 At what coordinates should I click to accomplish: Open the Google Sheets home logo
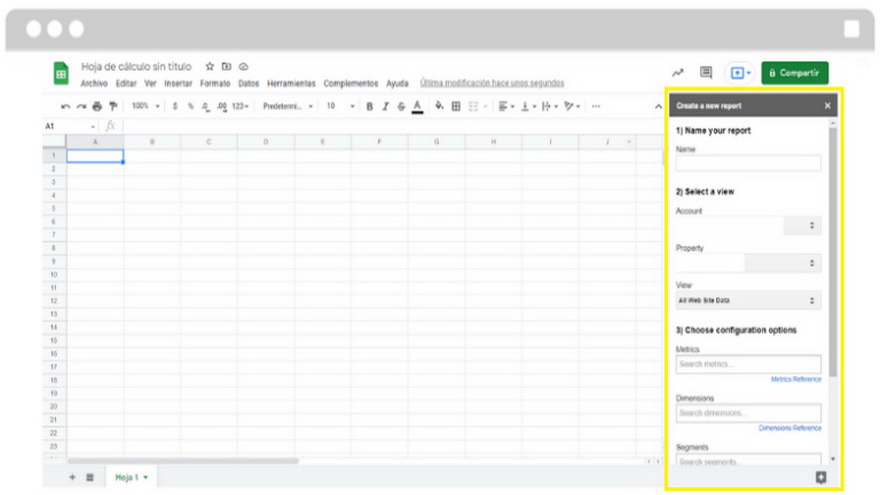click(x=61, y=74)
